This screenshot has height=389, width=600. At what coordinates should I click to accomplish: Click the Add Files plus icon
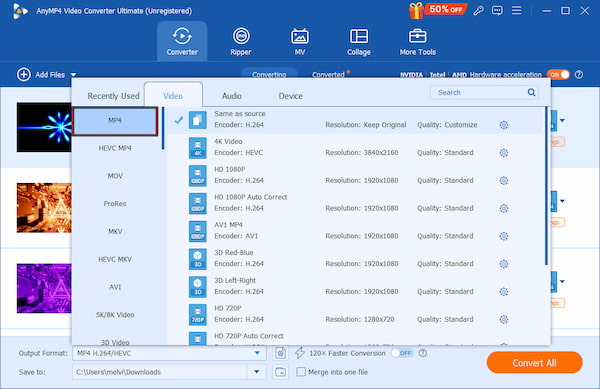coord(24,75)
